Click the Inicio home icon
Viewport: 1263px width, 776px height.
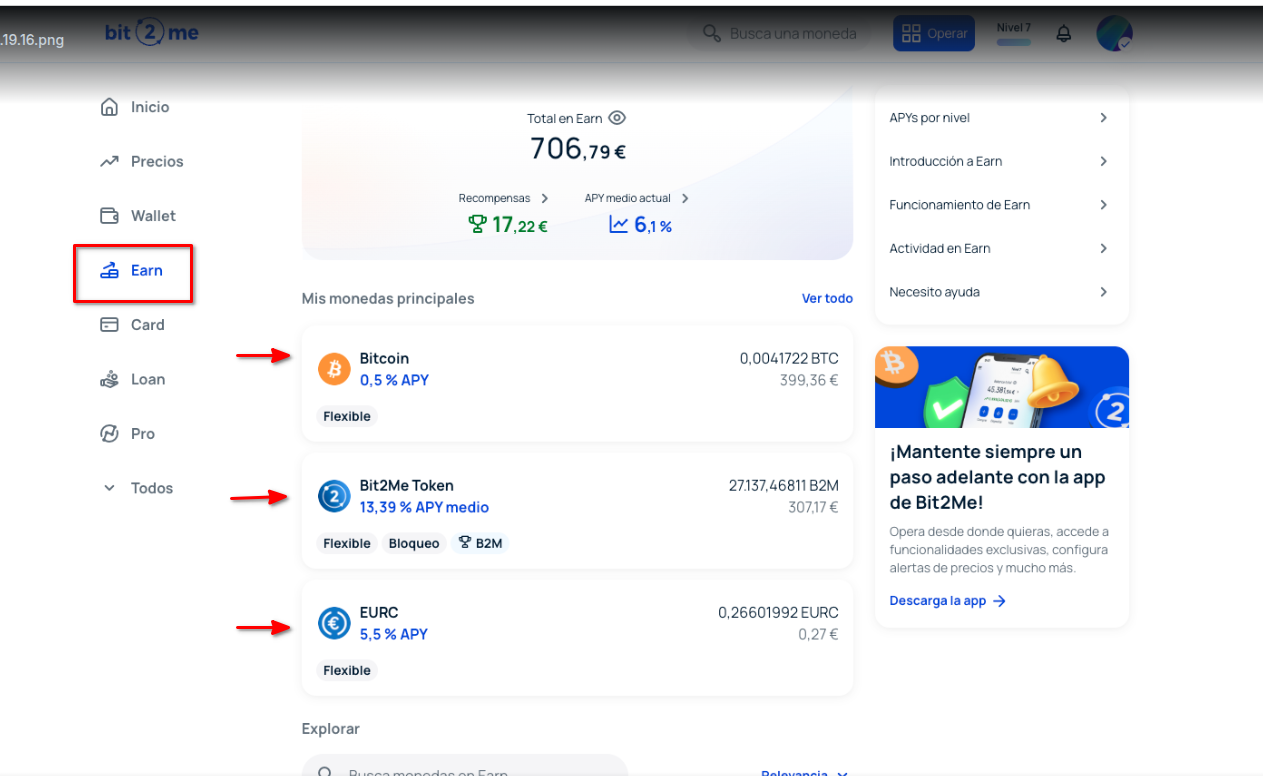[109, 107]
